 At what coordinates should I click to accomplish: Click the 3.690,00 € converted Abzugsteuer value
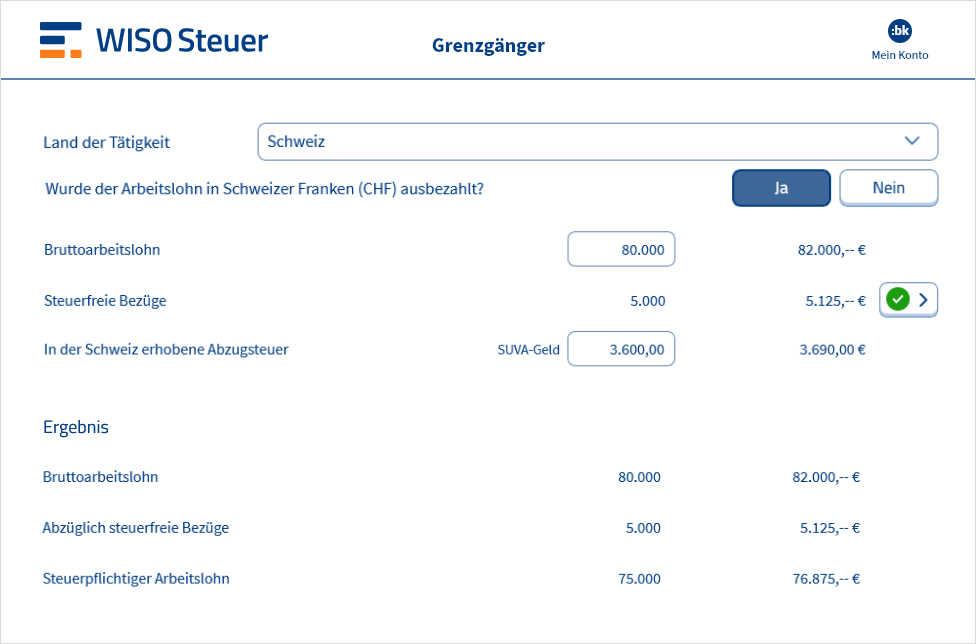pyautogui.click(x=832, y=350)
